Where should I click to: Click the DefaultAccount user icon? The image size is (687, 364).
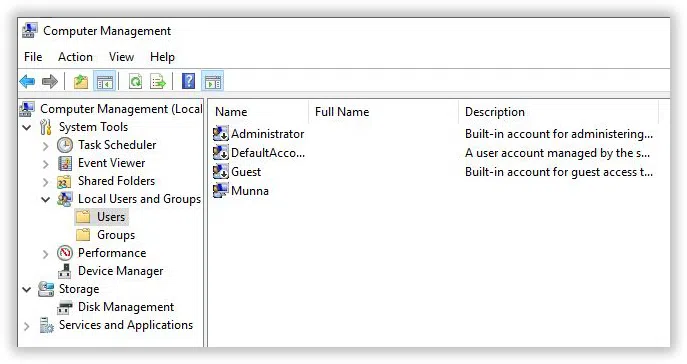point(220,152)
